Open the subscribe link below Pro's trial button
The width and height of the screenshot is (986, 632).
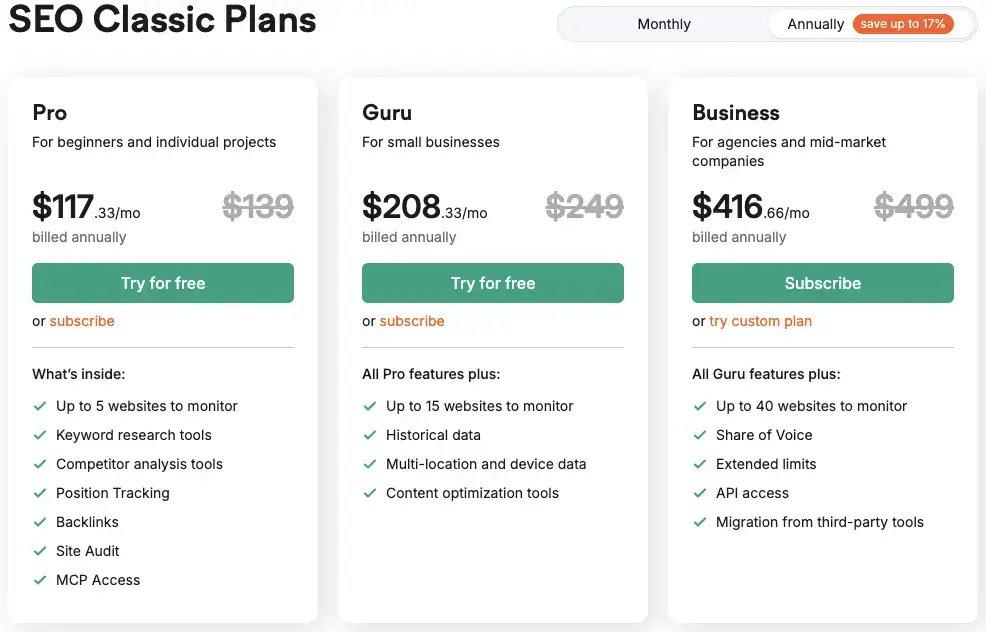[x=82, y=321]
